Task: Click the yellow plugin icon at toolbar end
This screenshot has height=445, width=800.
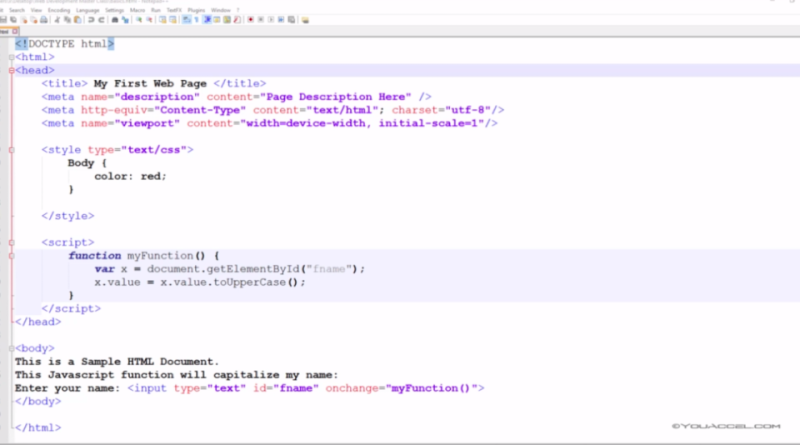Action: pos(305,19)
